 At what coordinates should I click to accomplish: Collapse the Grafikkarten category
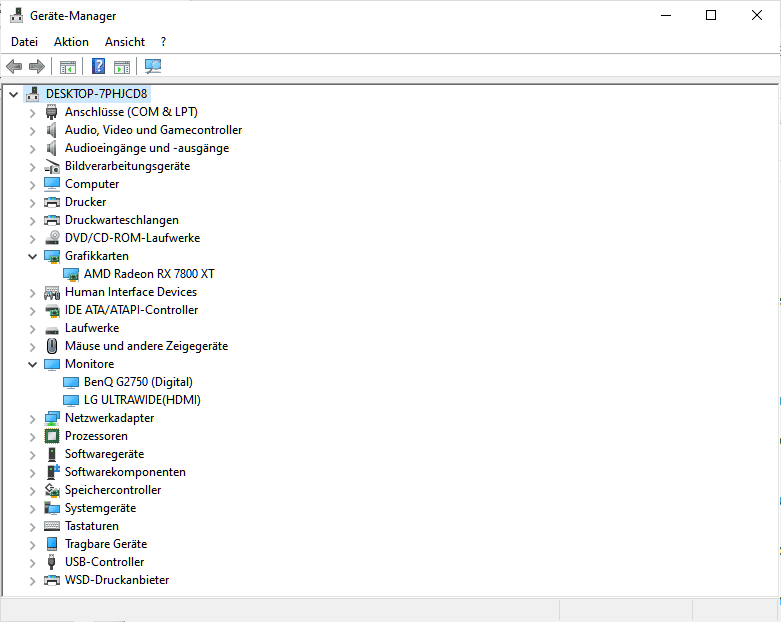click(x=32, y=256)
